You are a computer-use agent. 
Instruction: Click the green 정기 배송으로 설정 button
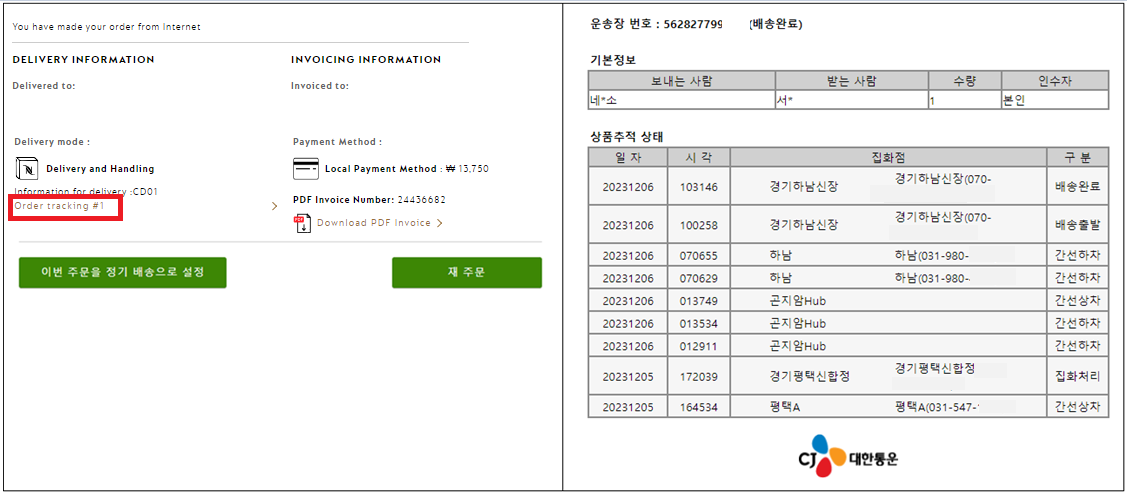(x=123, y=273)
